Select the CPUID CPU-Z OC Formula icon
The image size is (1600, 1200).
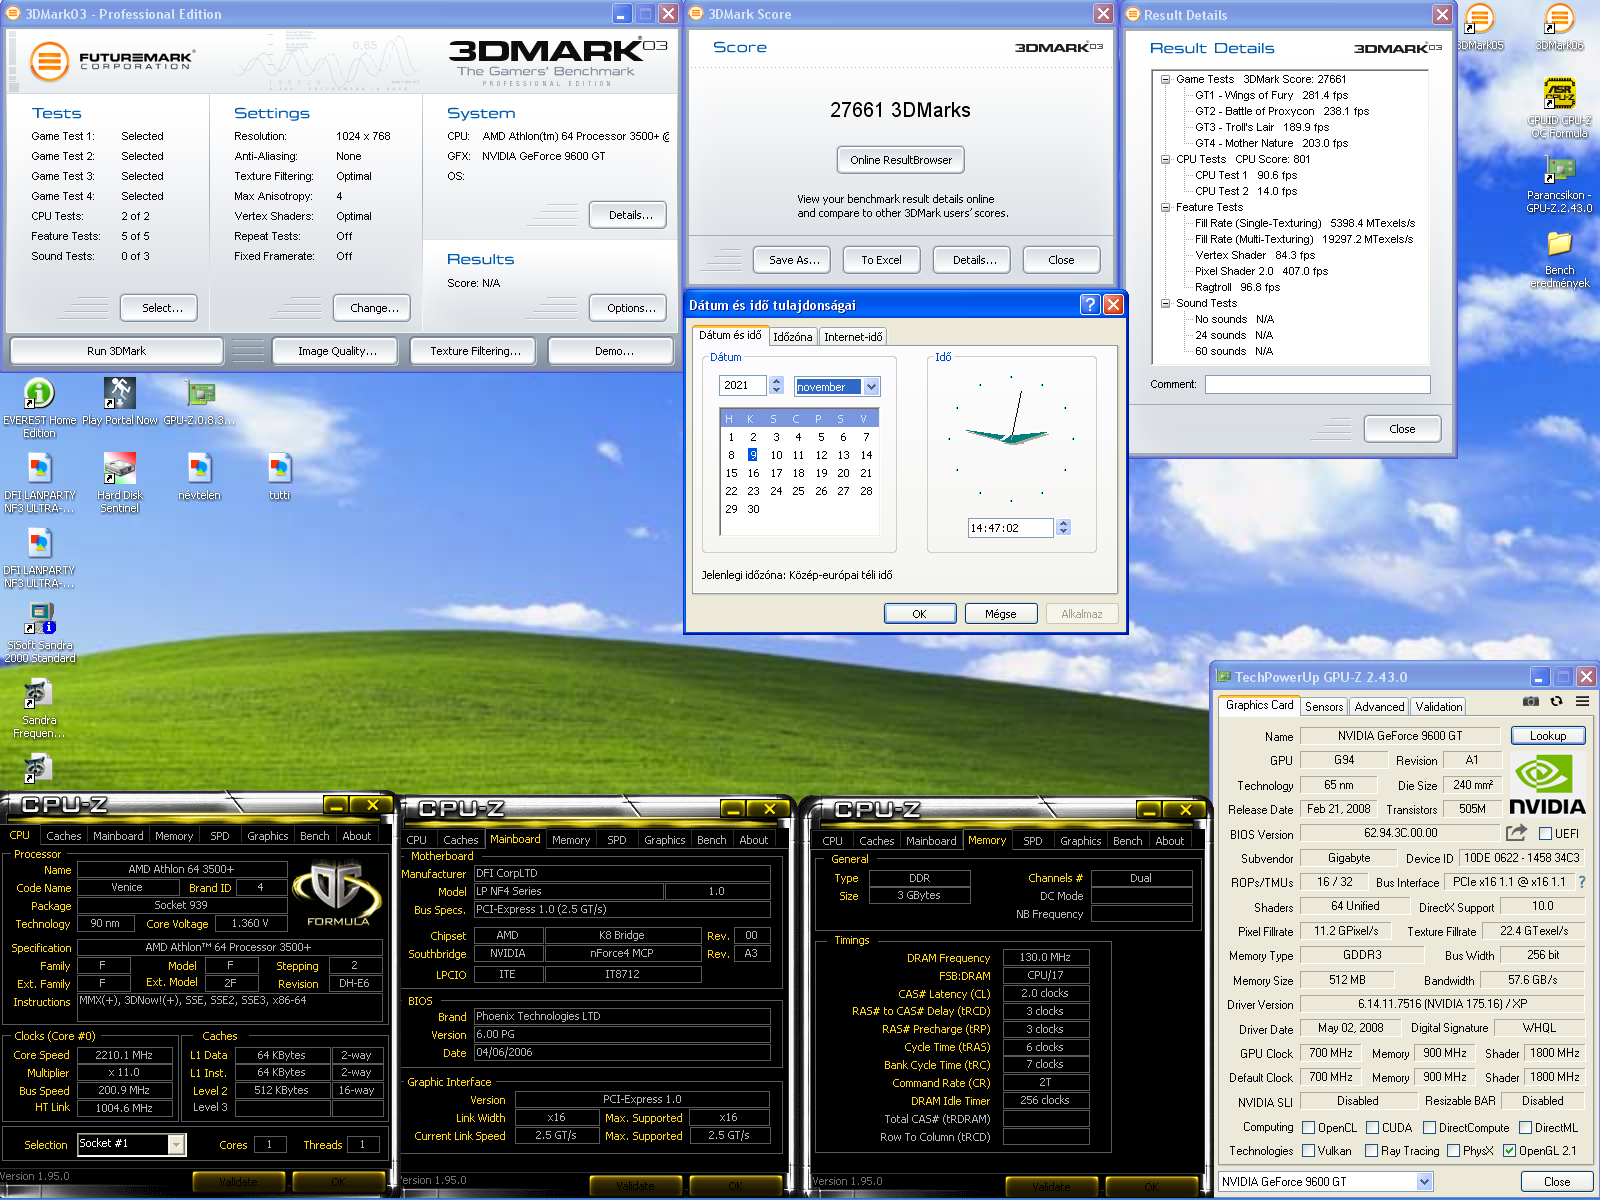pyautogui.click(x=1560, y=108)
